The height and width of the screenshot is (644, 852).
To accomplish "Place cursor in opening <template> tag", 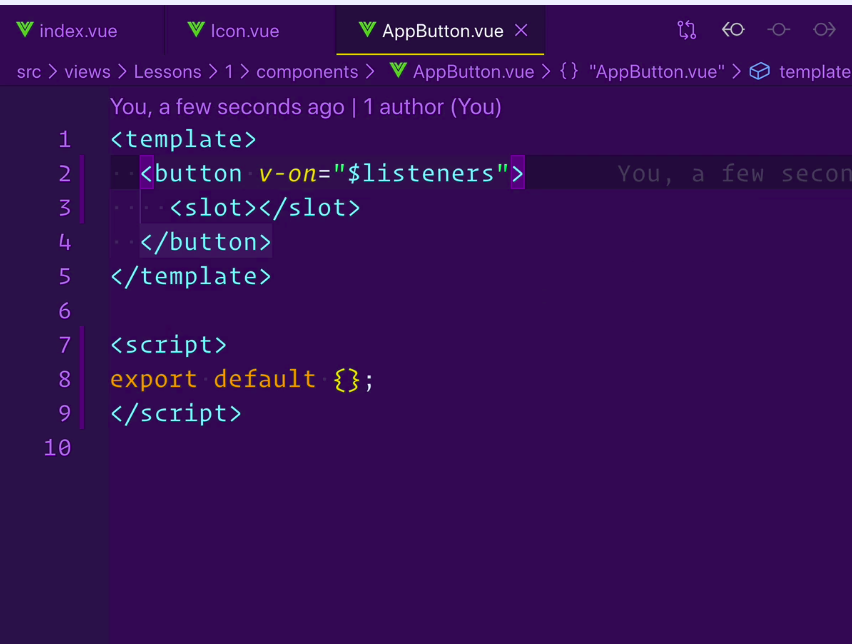I will pos(183,140).
